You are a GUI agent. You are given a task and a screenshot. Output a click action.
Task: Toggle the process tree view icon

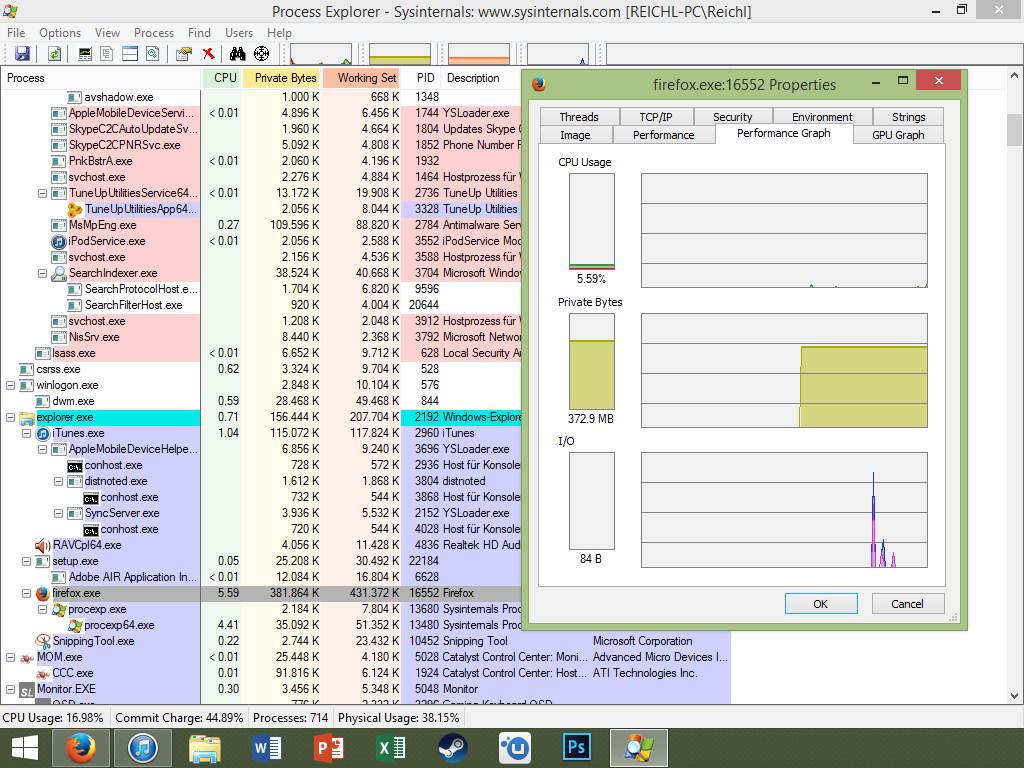[106, 54]
